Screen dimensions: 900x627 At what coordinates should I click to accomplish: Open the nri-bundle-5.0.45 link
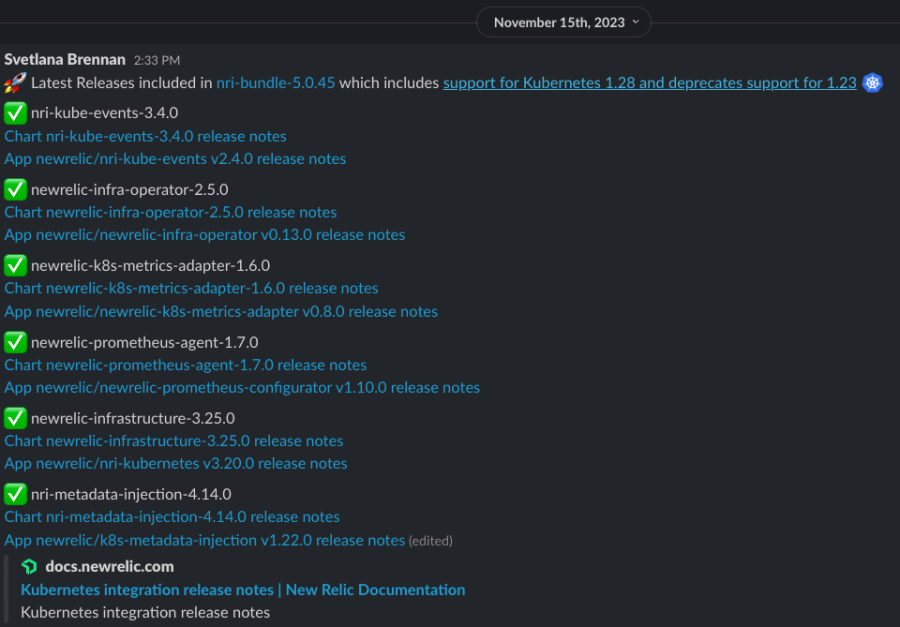coord(275,83)
